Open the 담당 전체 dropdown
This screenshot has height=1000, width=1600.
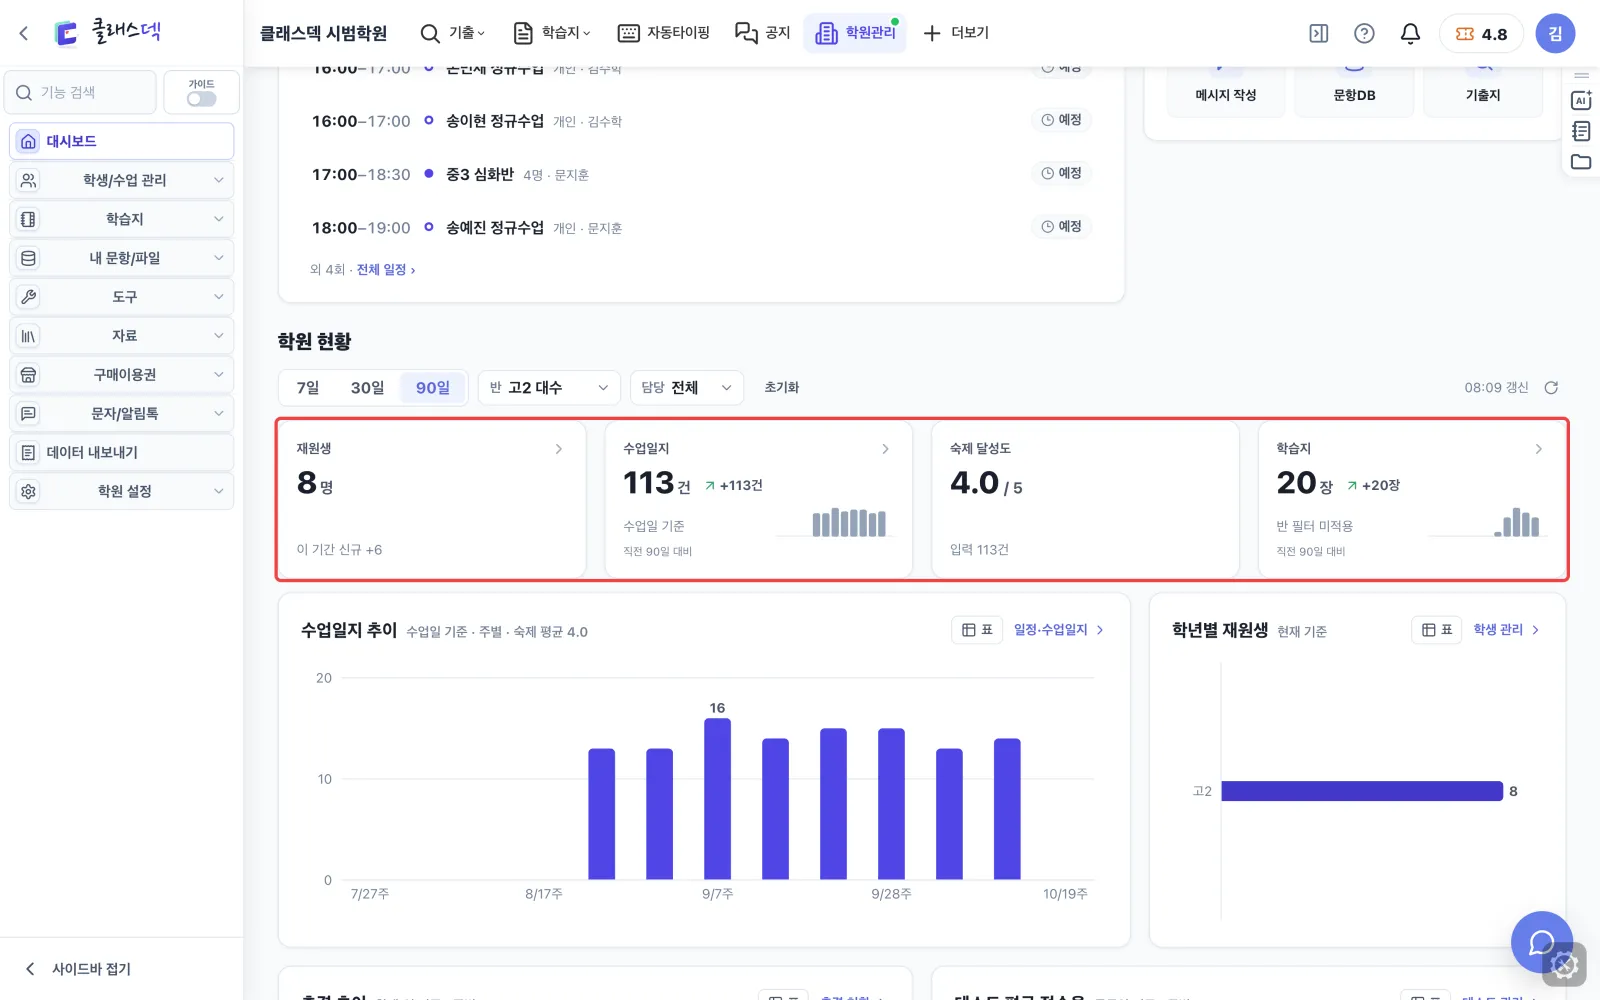coord(687,388)
